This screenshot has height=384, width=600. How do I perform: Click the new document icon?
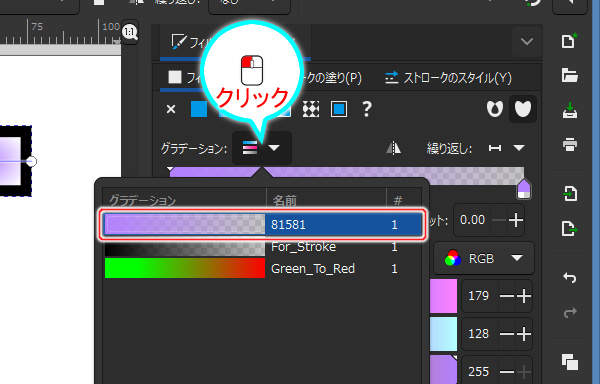(x=569, y=41)
